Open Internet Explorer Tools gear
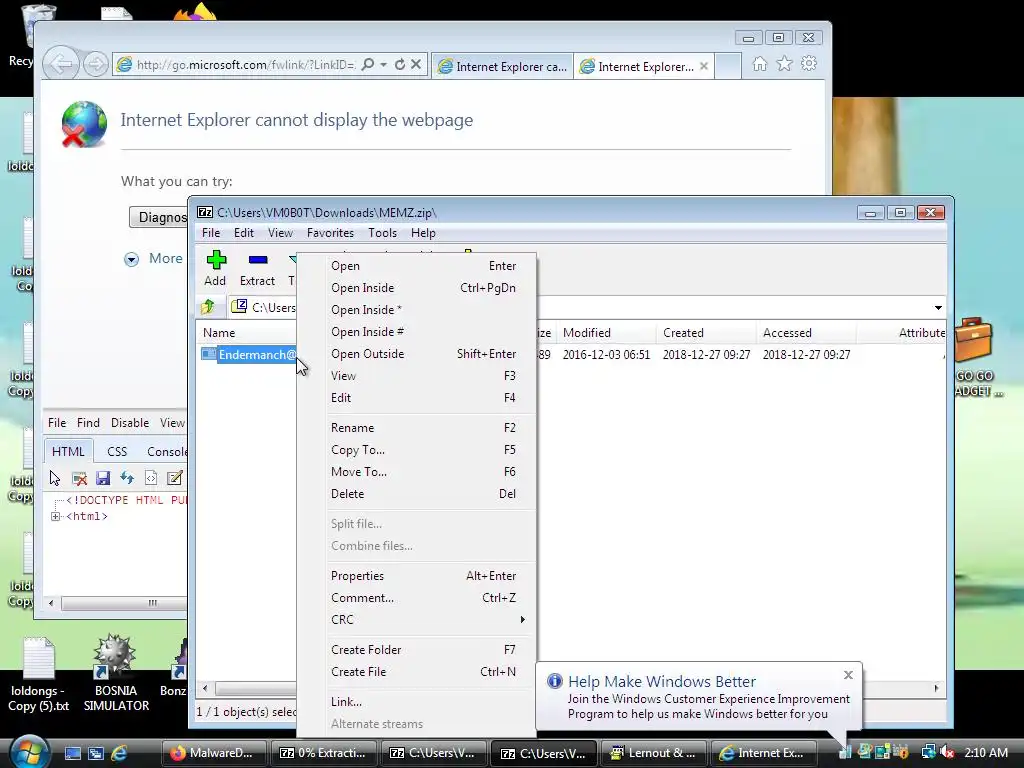Viewport: 1024px width, 768px height. (809, 63)
